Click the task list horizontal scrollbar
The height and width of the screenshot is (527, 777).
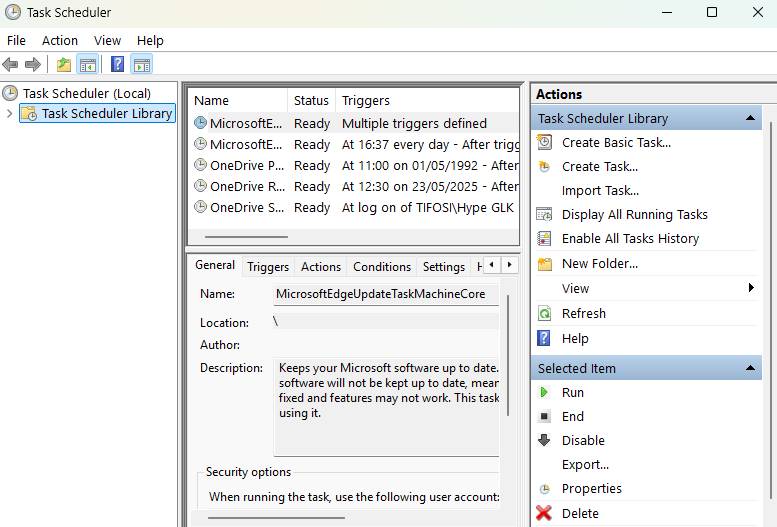click(246, 237)
